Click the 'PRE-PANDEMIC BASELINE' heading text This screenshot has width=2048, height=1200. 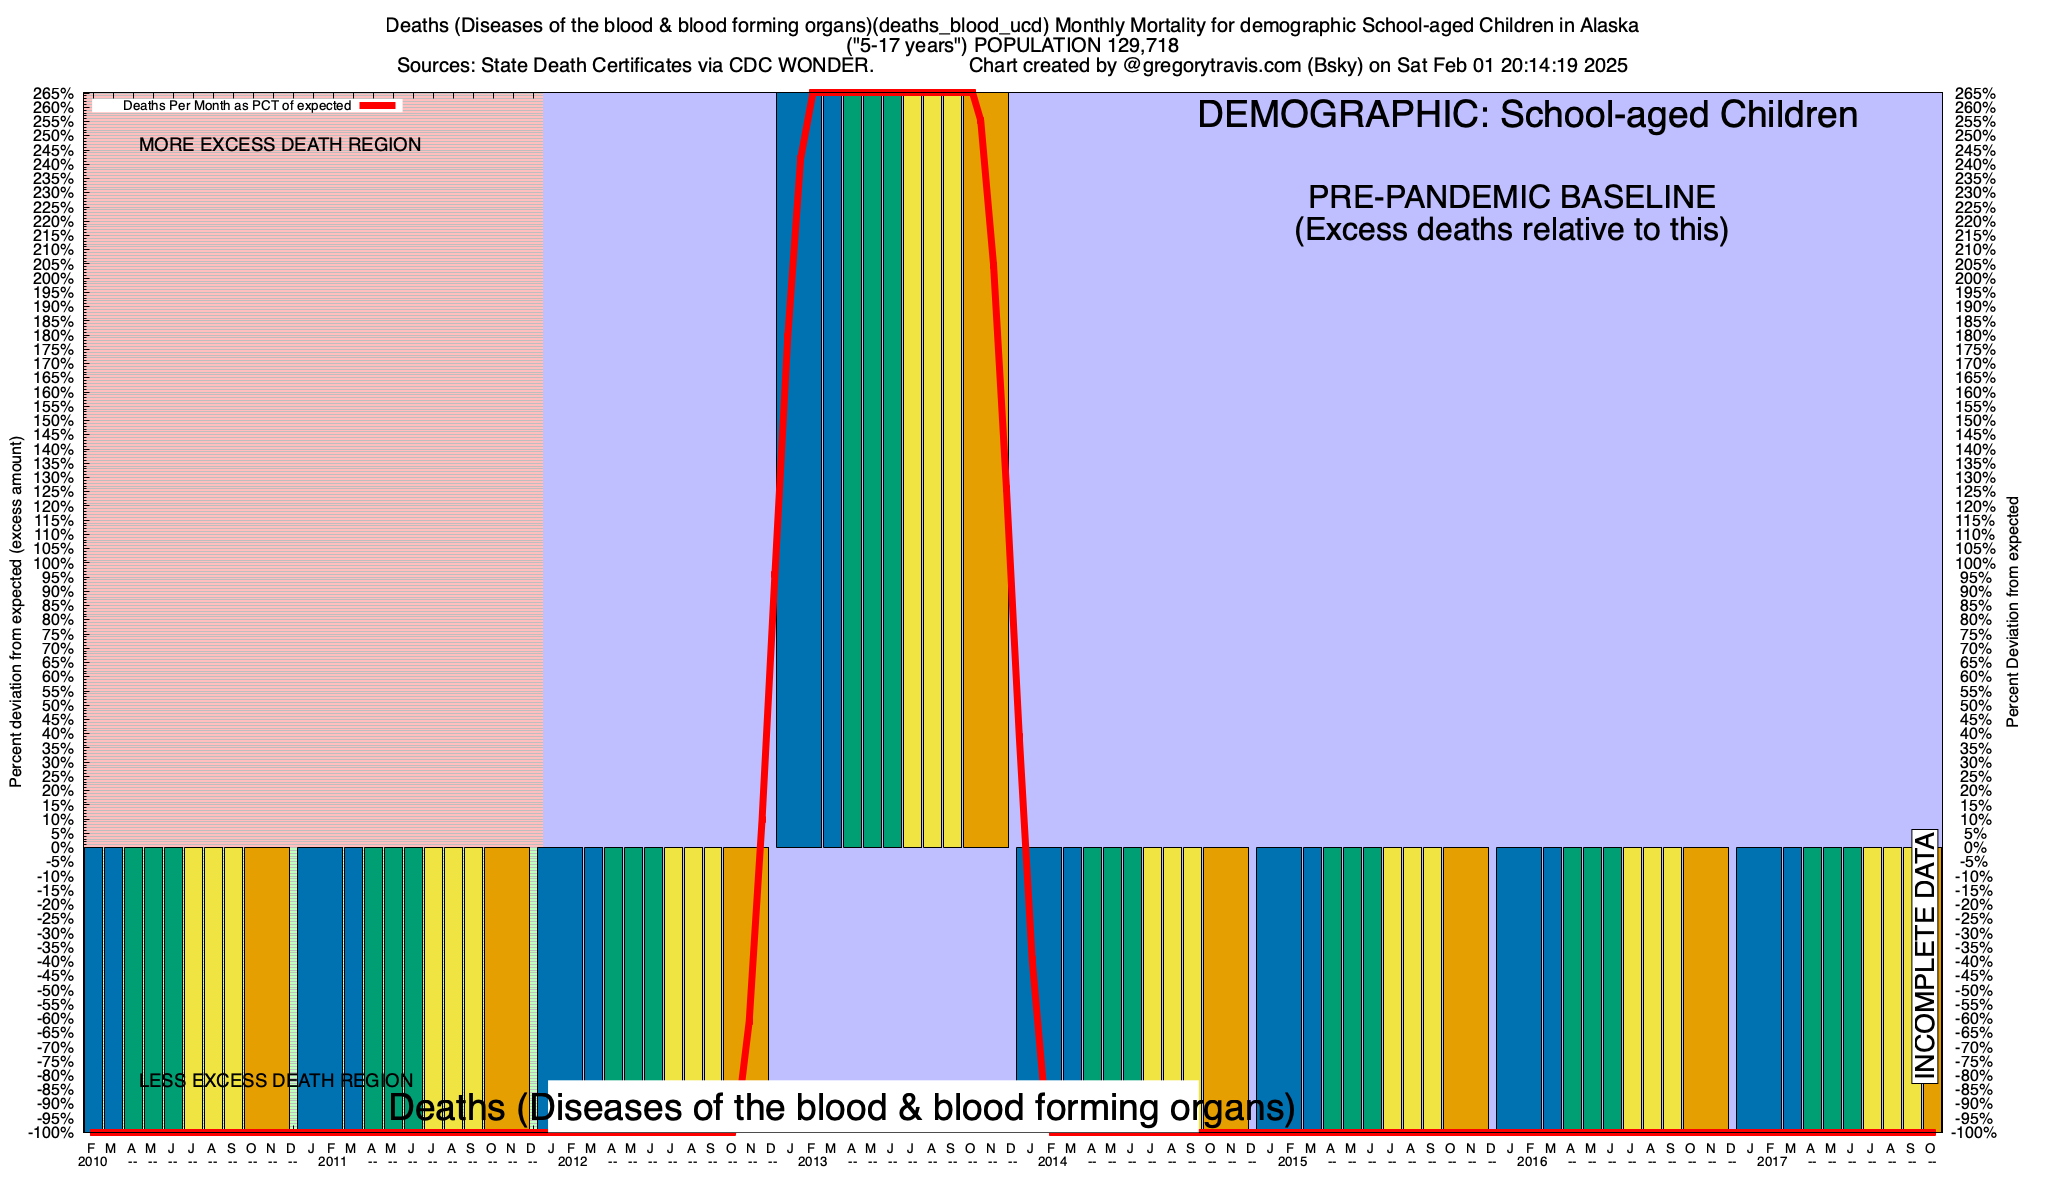pyautogui.click(x=1511, y=197)
